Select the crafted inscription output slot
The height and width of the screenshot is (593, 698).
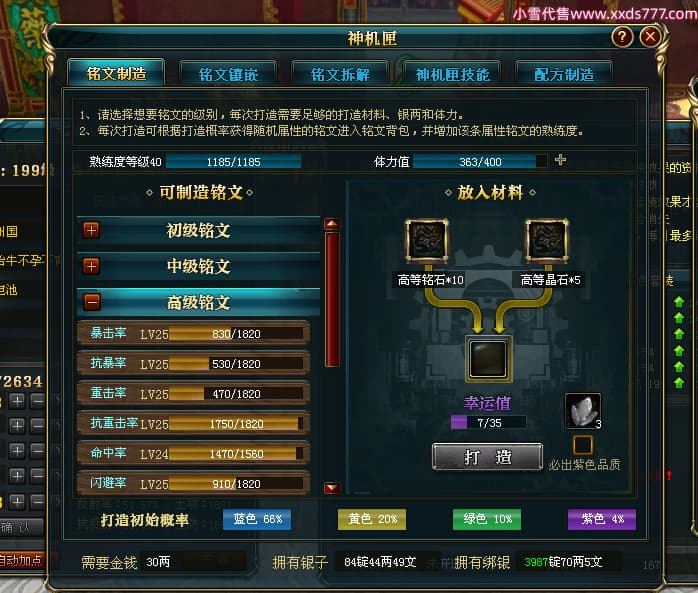coord(488,358)
